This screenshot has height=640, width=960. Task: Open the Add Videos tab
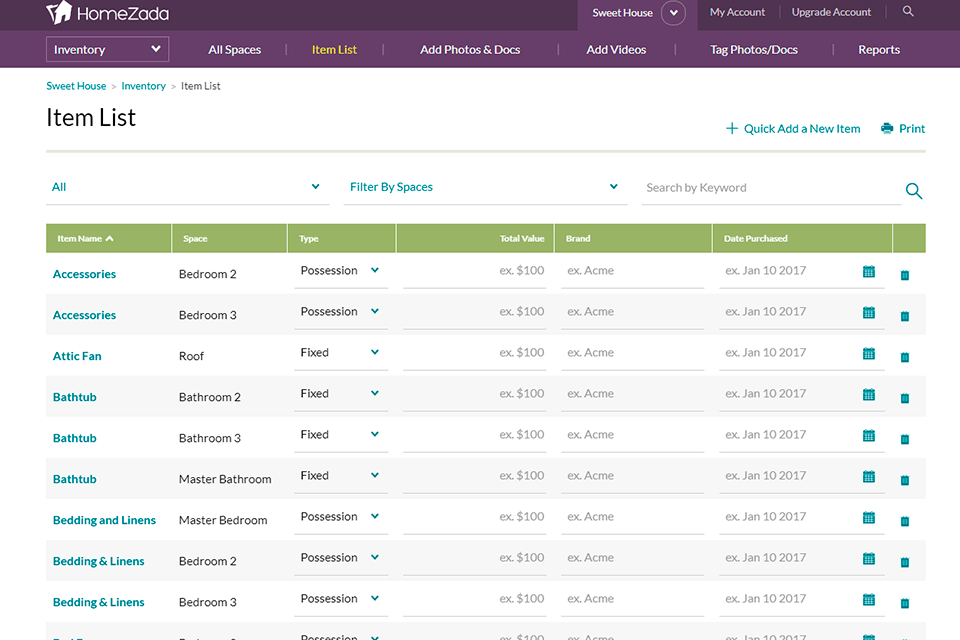(x=616, y=50)
